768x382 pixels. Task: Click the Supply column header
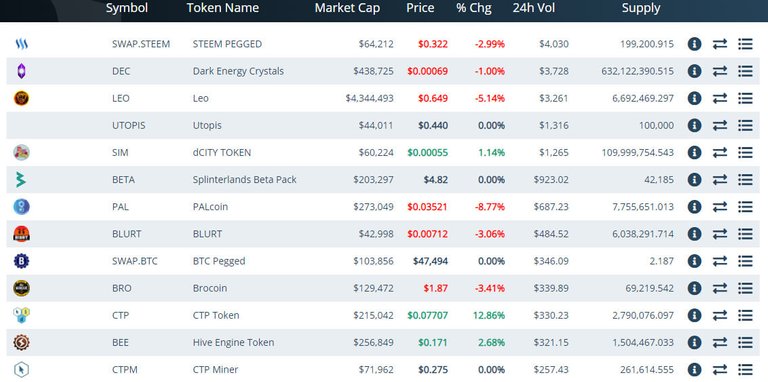pyautogui.click(x=641, y=8)
